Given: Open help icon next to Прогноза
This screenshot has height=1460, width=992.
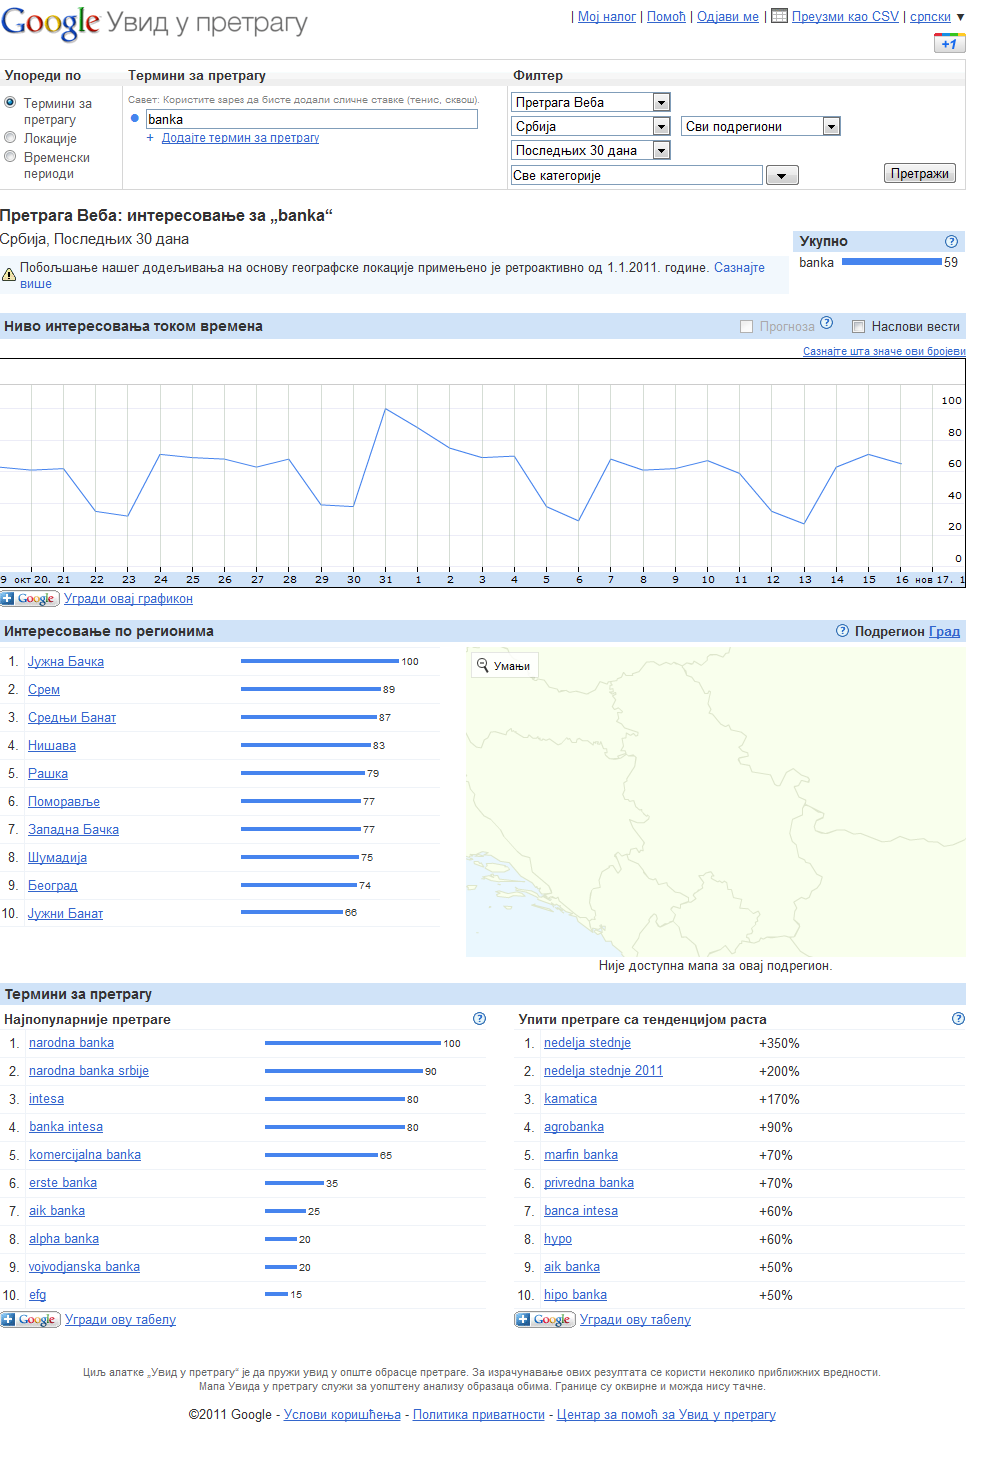Looking at the screenshot, I should point(826,323).
